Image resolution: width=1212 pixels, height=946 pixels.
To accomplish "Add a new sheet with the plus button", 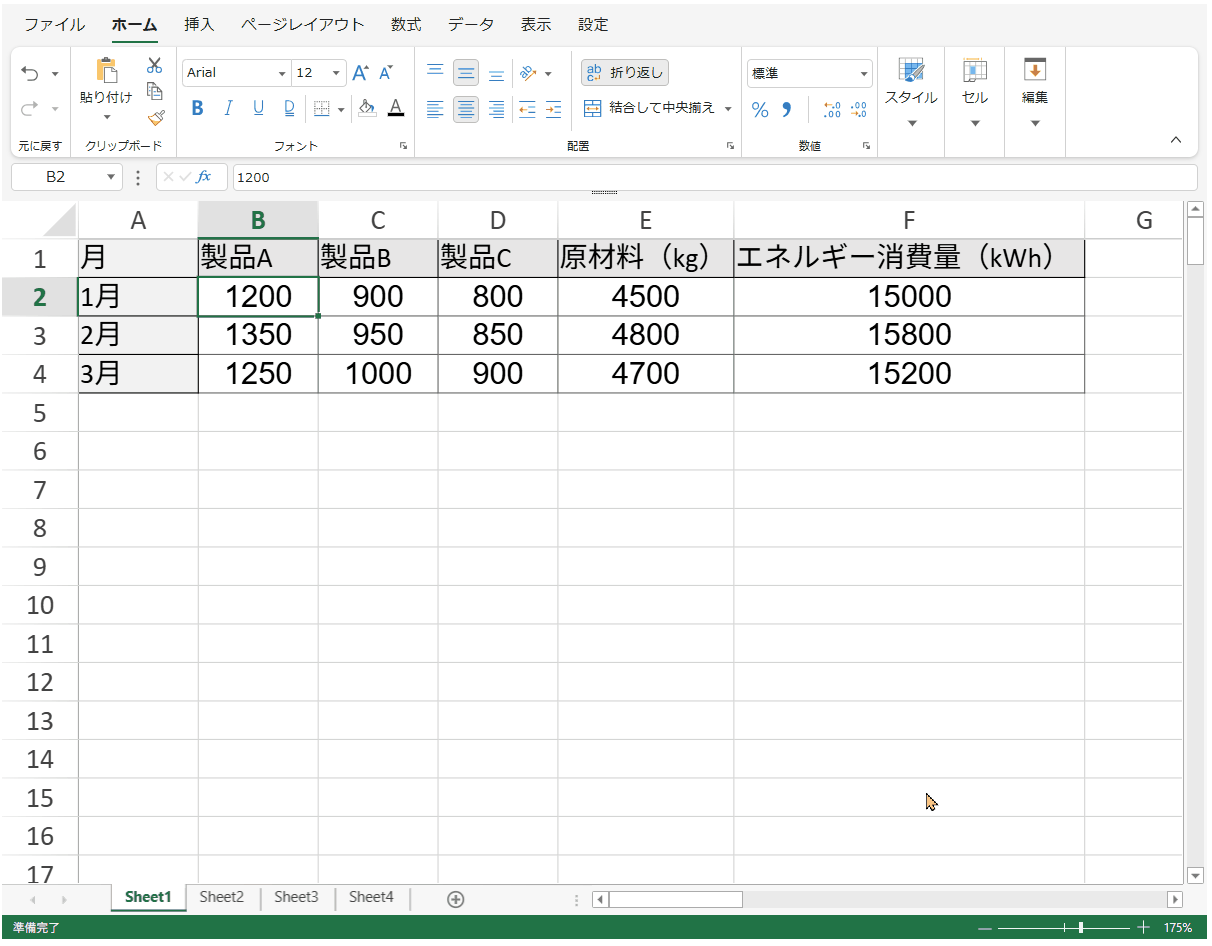I will click(x=455, y=898).
